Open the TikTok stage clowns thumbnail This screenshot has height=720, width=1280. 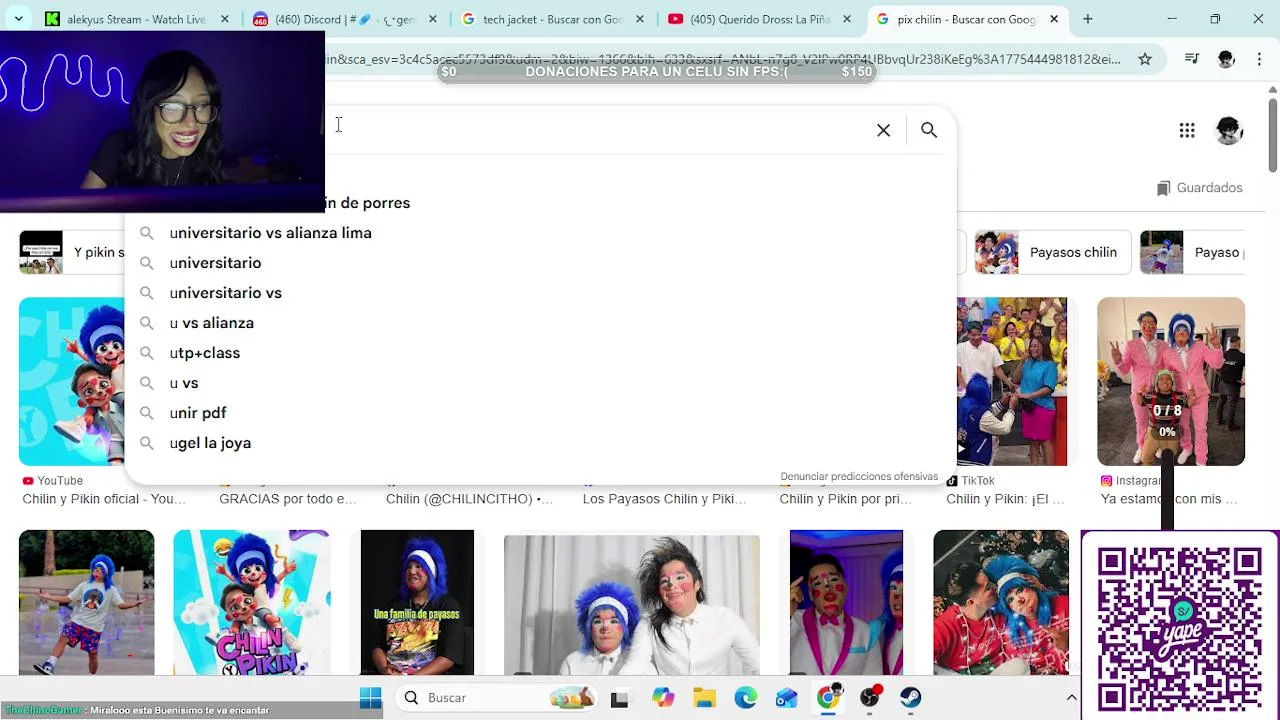(x=1012, y=381)
